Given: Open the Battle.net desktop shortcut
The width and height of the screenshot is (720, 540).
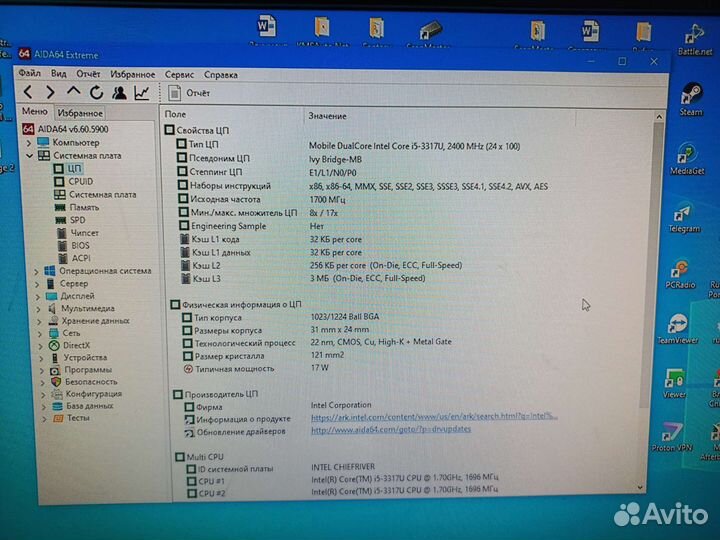Looking at the screenshot, I should point(695,40).
